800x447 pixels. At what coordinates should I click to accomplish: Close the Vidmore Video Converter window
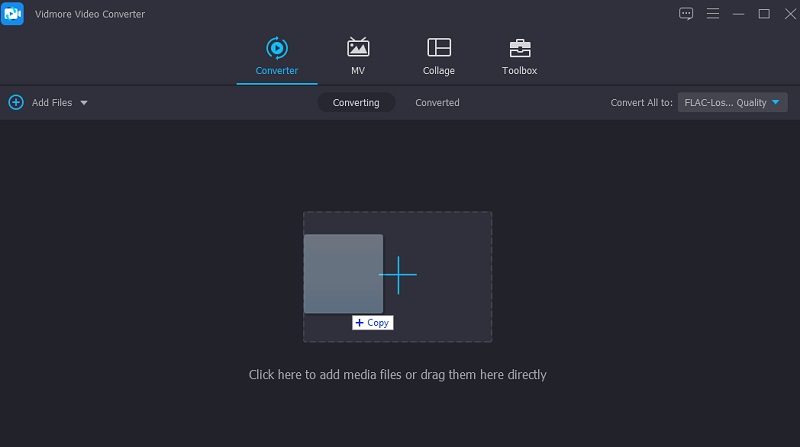pos(787,13)
